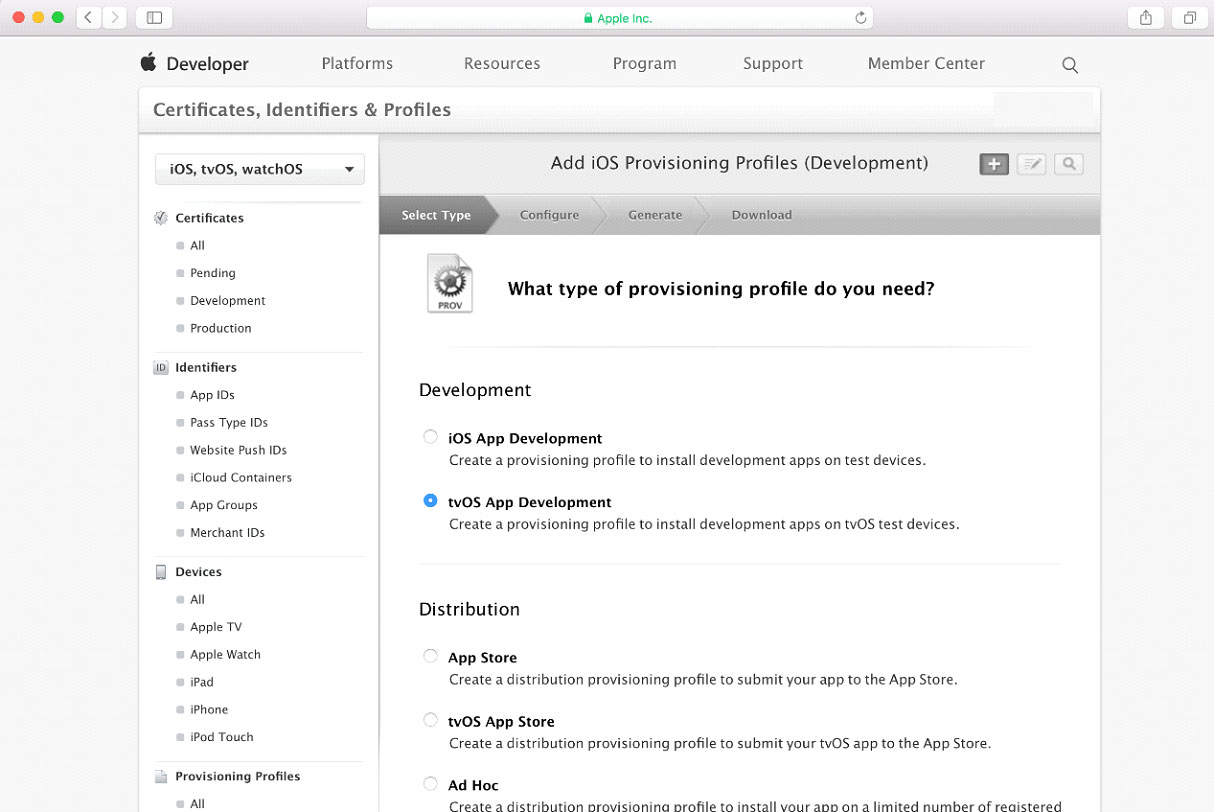Click the Safari share icon
The width and height of the screenshot is (1214, 812).
[x=1146, y=18]
